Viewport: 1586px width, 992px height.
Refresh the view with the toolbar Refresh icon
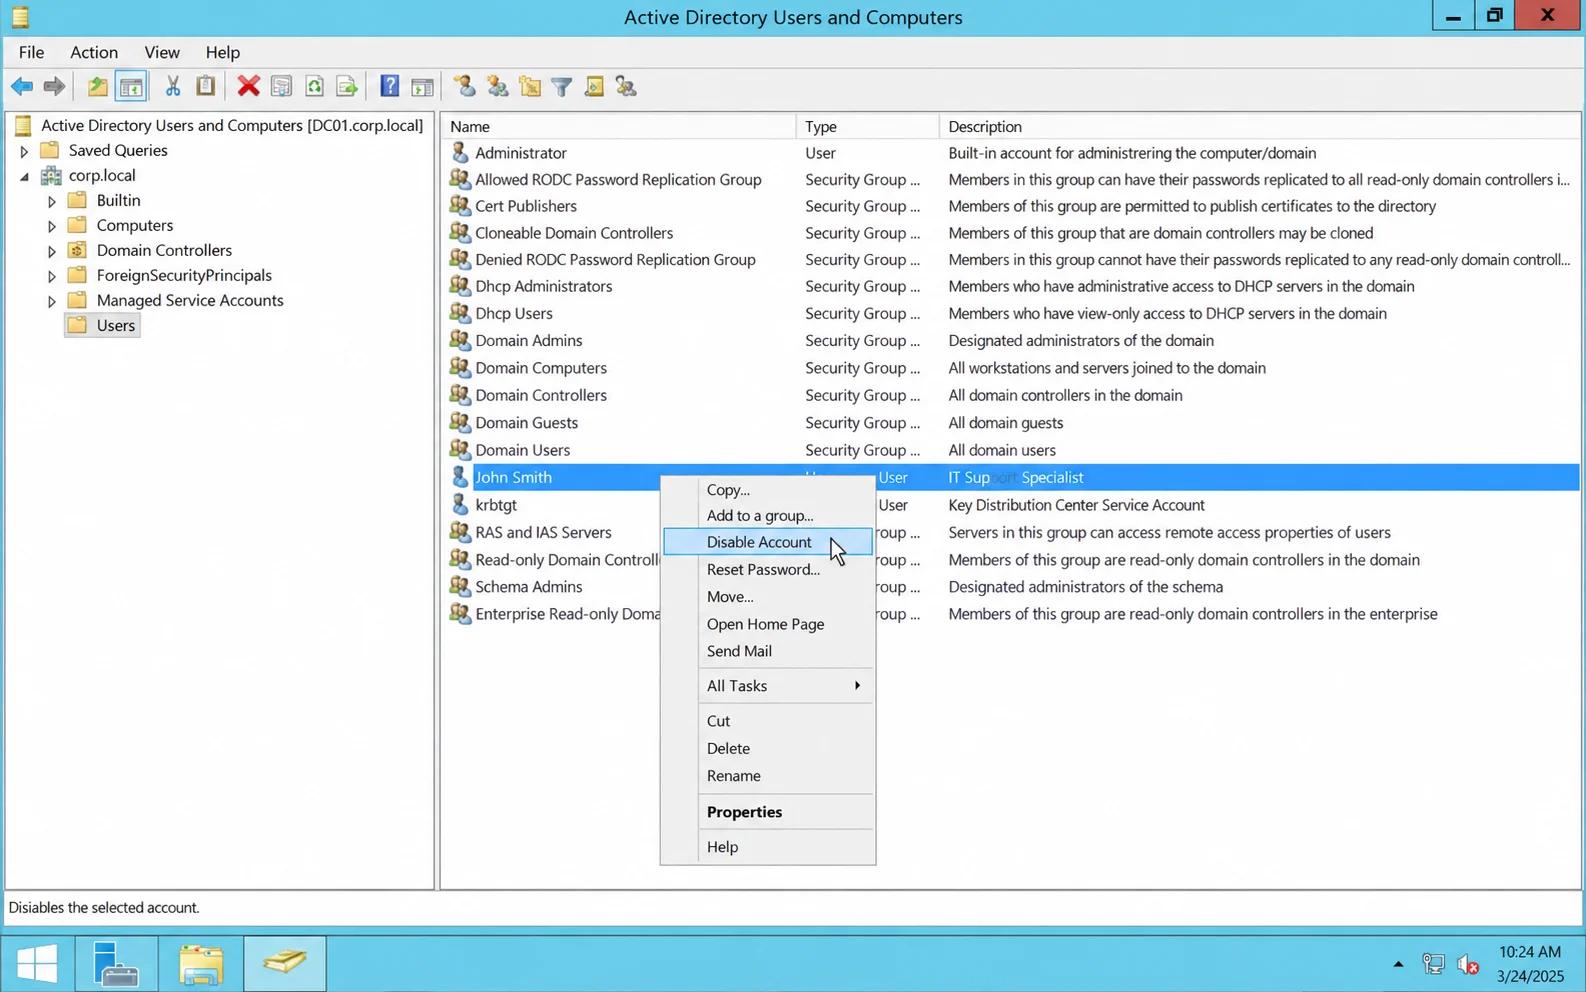tap(315, 87)
